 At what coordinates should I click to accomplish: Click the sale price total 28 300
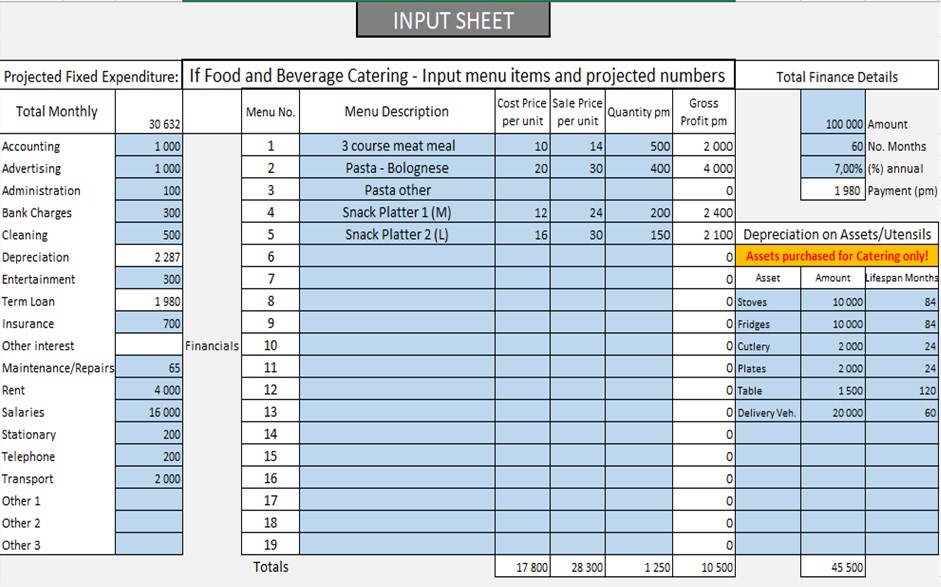coord(577,567)
